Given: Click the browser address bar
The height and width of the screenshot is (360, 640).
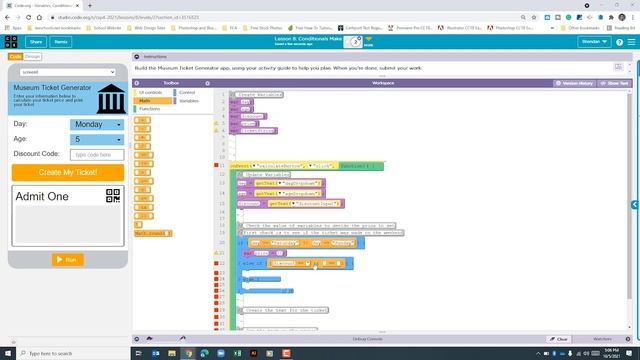Looking at the screenshot, I should (286, 18).
